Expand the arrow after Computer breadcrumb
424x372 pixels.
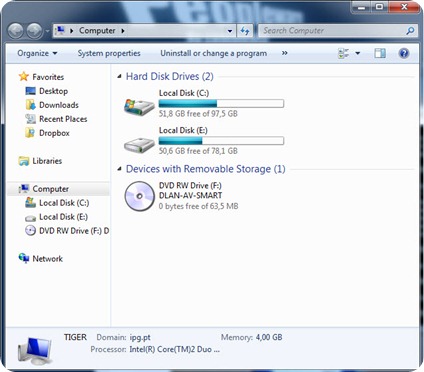pyautogui.click(x=123, y=31)
